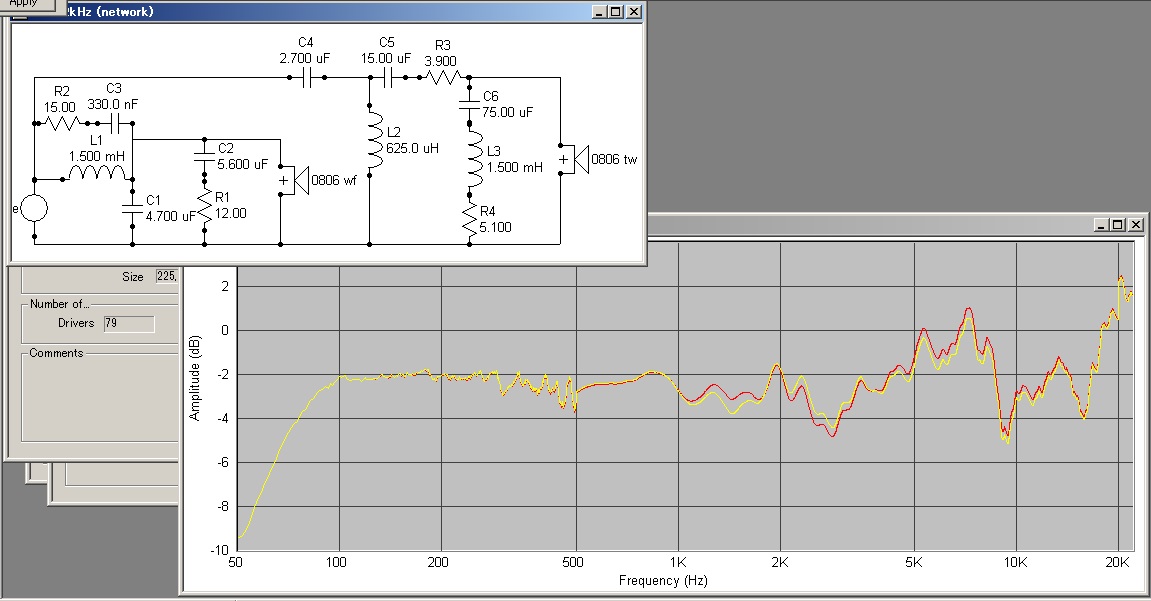Focus the Size input field
The image size is (1151, 601).
(167, 276)
